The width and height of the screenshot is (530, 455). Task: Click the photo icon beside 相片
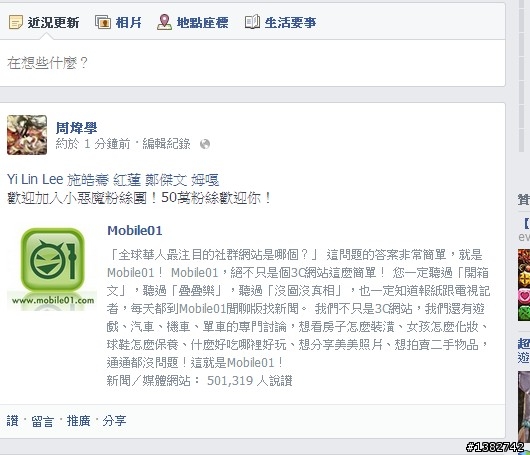click(103, 22)
